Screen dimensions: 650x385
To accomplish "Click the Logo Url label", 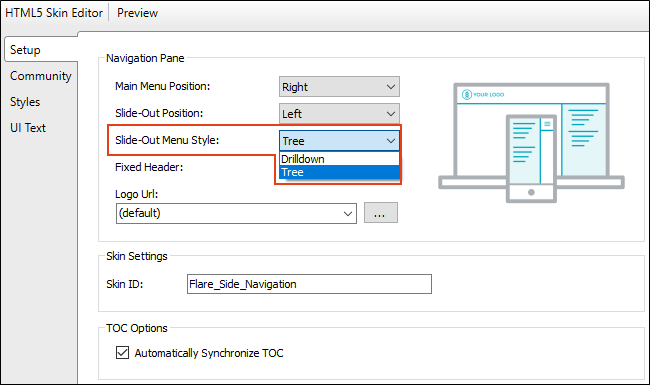I will click(136, 194).
